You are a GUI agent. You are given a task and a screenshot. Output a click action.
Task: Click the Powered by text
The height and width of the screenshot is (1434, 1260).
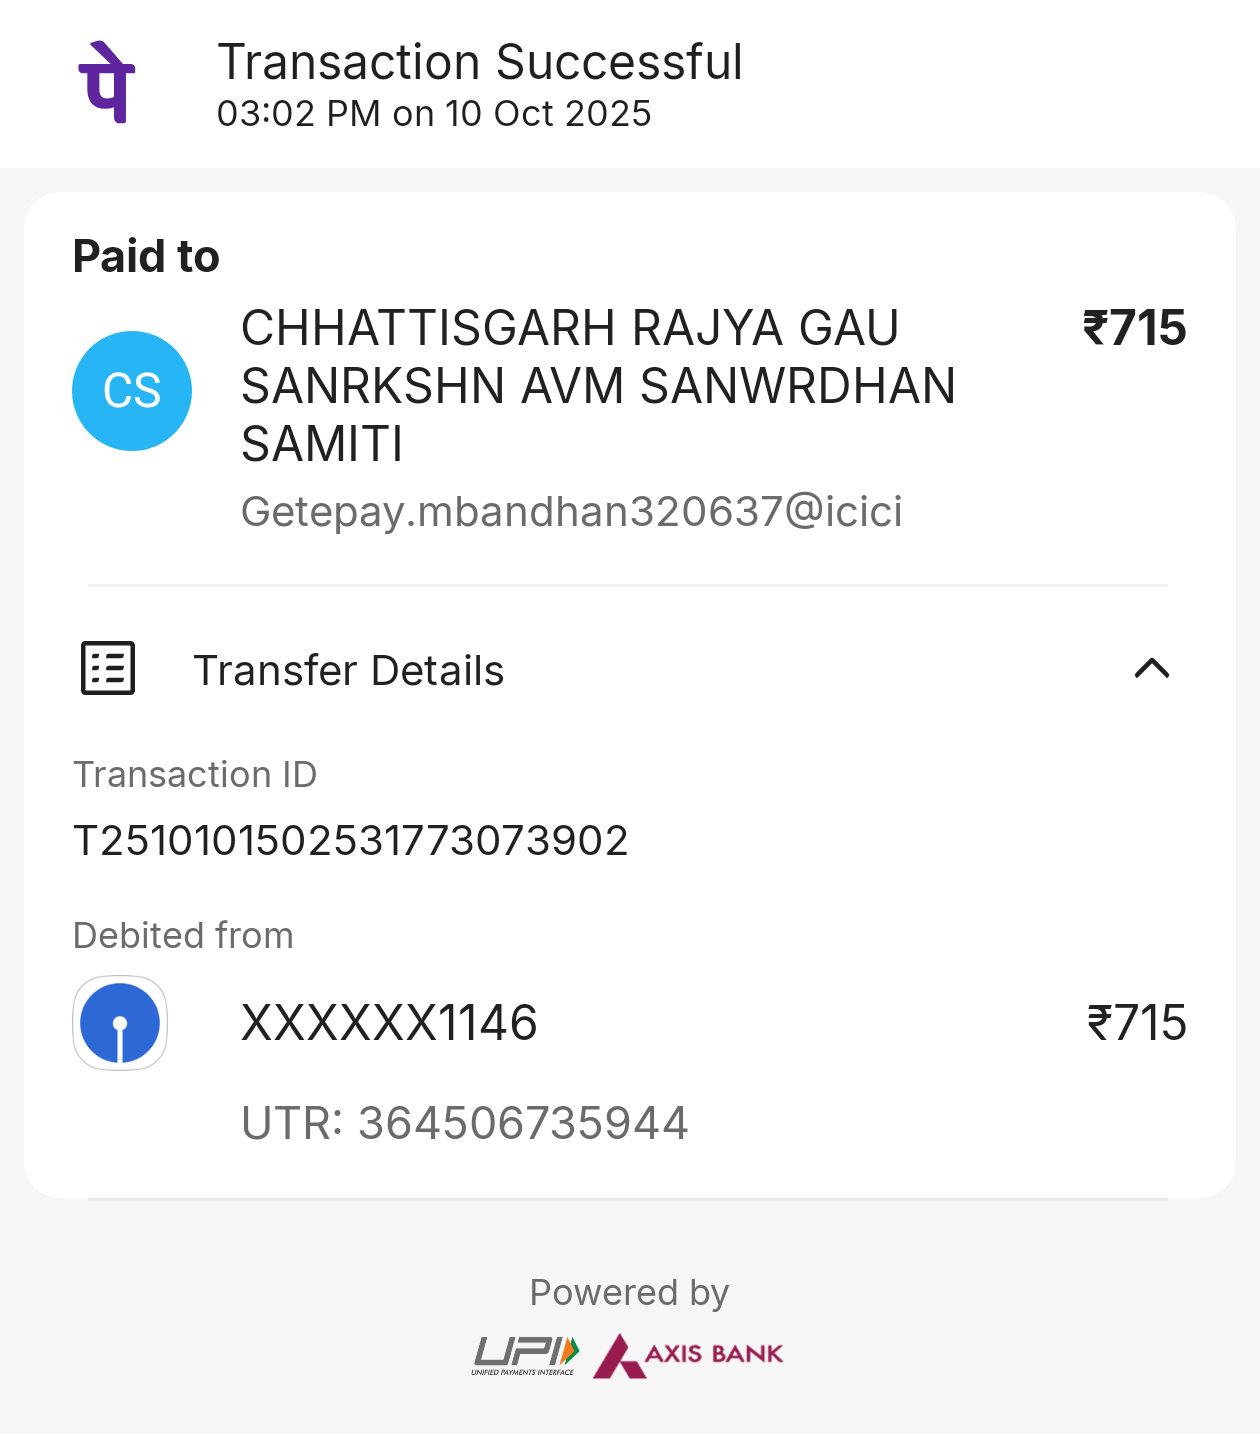pyautogui.click(x=629, y=1292)
